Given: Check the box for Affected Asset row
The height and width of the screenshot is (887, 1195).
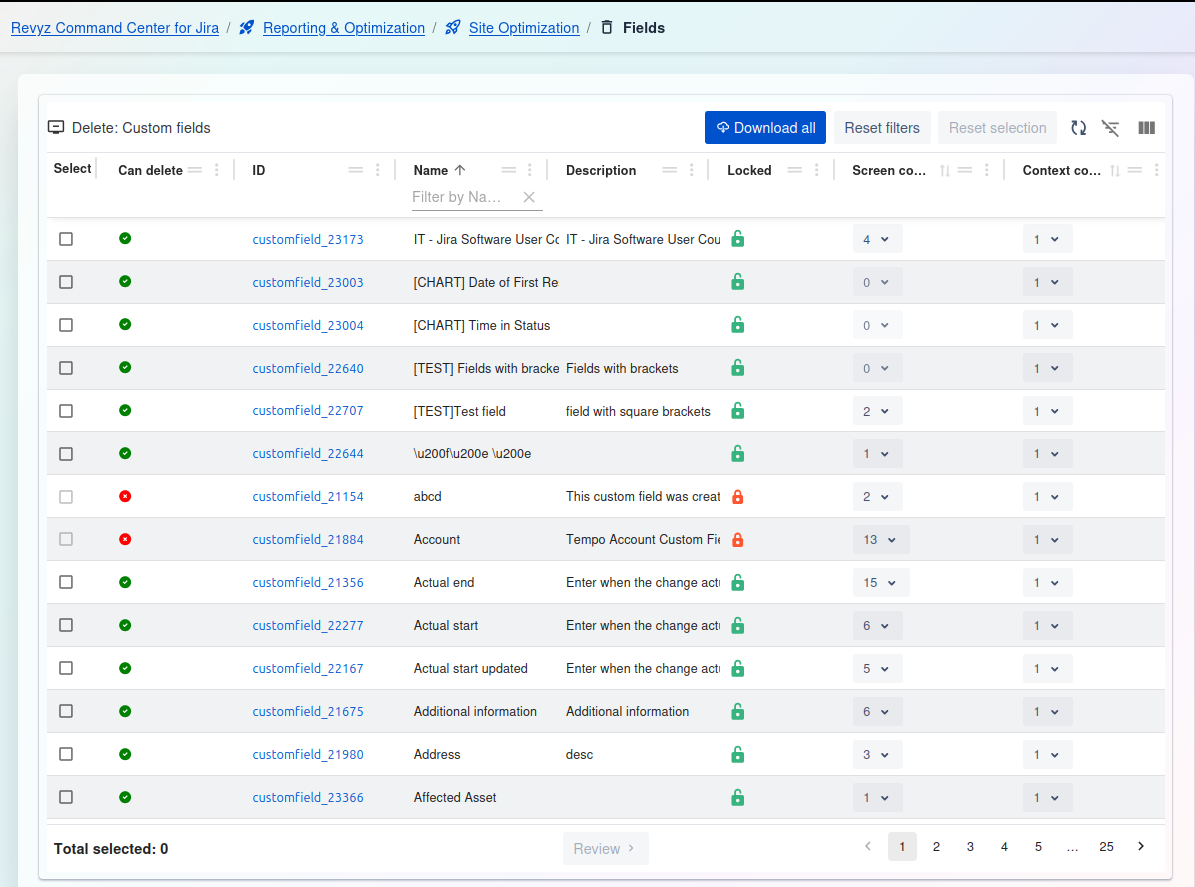Looking at the screenshot, I should point(66,797).
